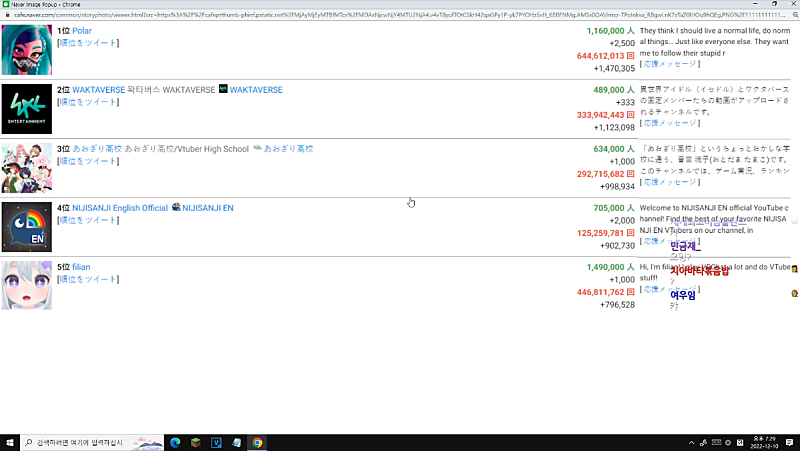800x451 pixels.
Task: Click zoom magnifier icon in address bar
Action: pos(795,15)
